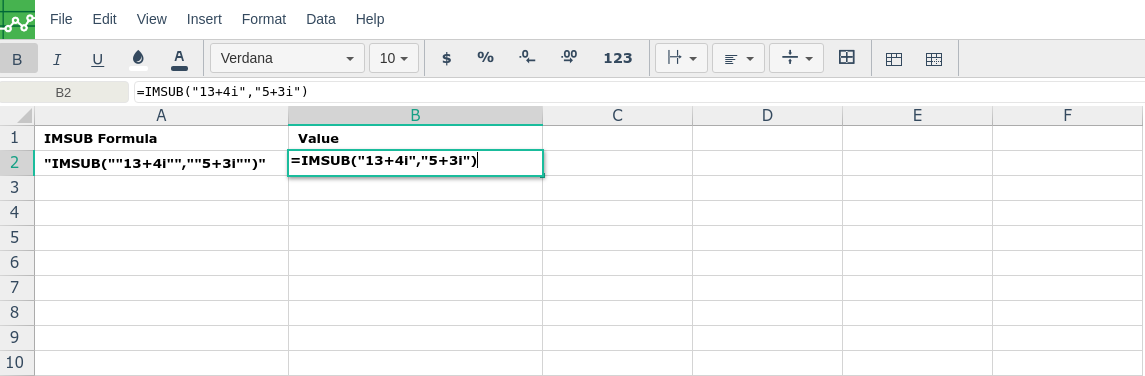Viewport: 1145px width, 376px height.
Task: Open the text color picker
Action: click(x=179, y=58)
